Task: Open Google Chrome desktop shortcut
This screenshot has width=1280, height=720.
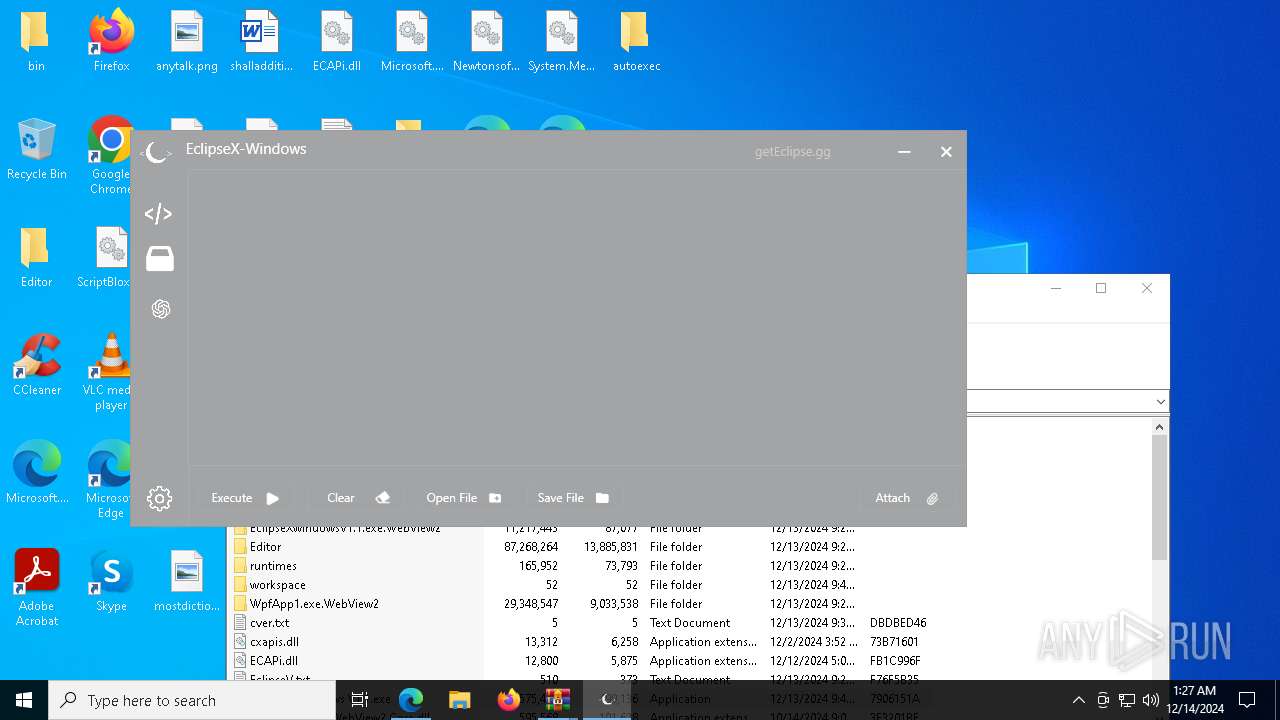Action: point(110,155)
